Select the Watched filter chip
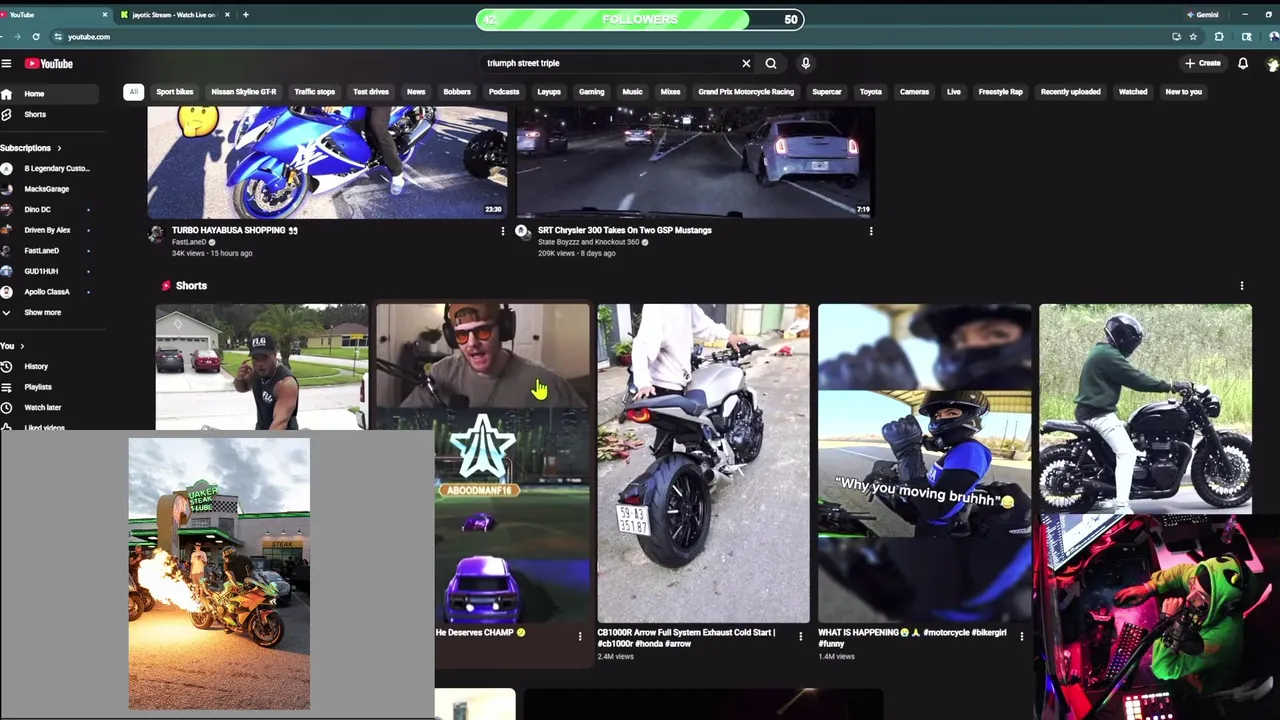 pos(1133,91)
